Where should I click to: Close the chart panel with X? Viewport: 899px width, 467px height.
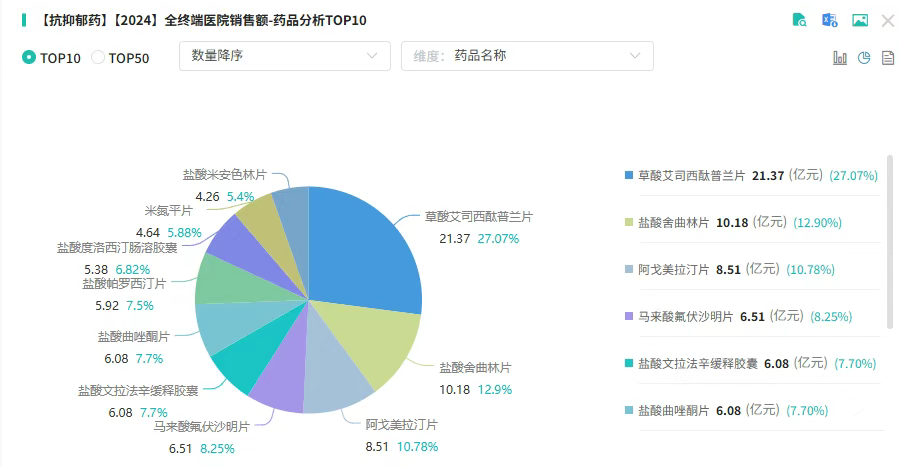888,21
